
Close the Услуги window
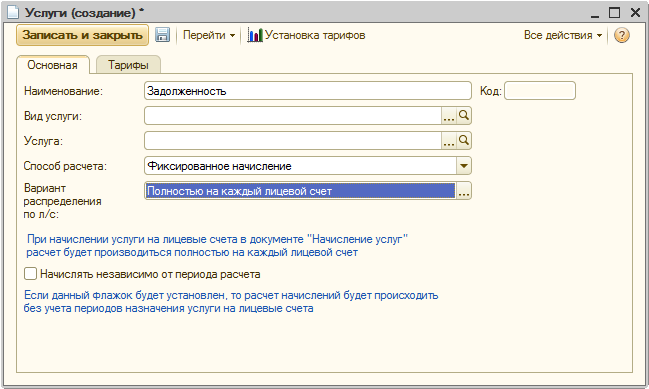coord(635,13)
